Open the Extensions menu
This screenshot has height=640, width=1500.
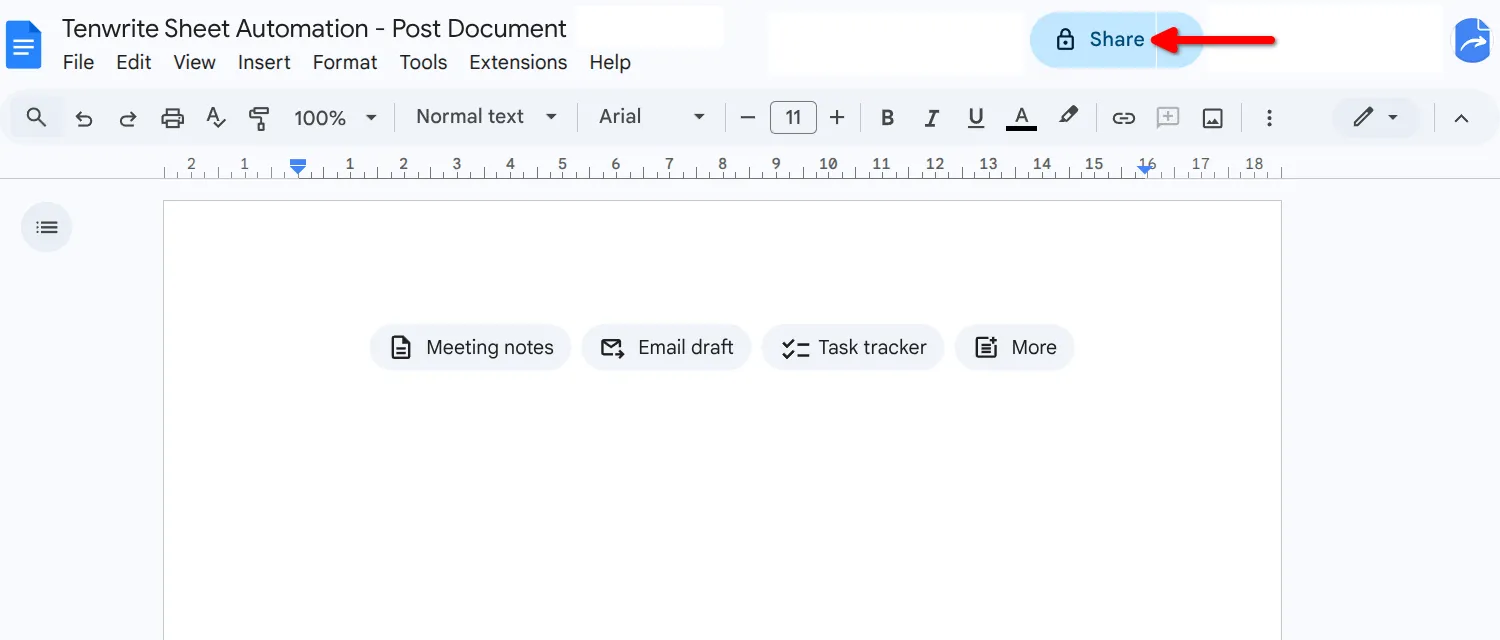[518, 62]
